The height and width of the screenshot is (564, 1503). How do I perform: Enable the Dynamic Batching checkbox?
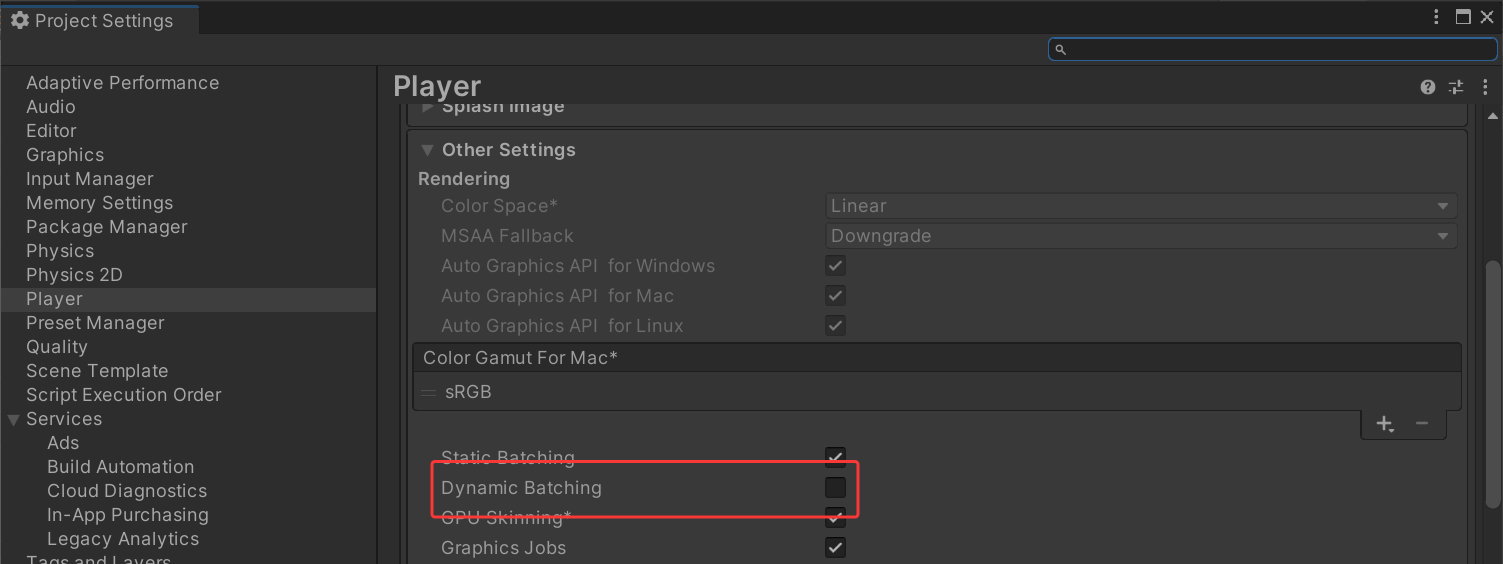click(x=835, y=488)
